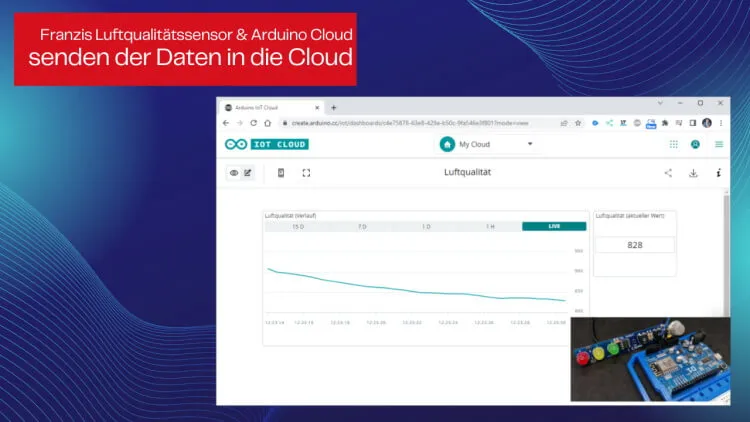Click the teal line in the Luftqualität chart
The width and height of the screenshot is (750, 422).
point(416,290)
